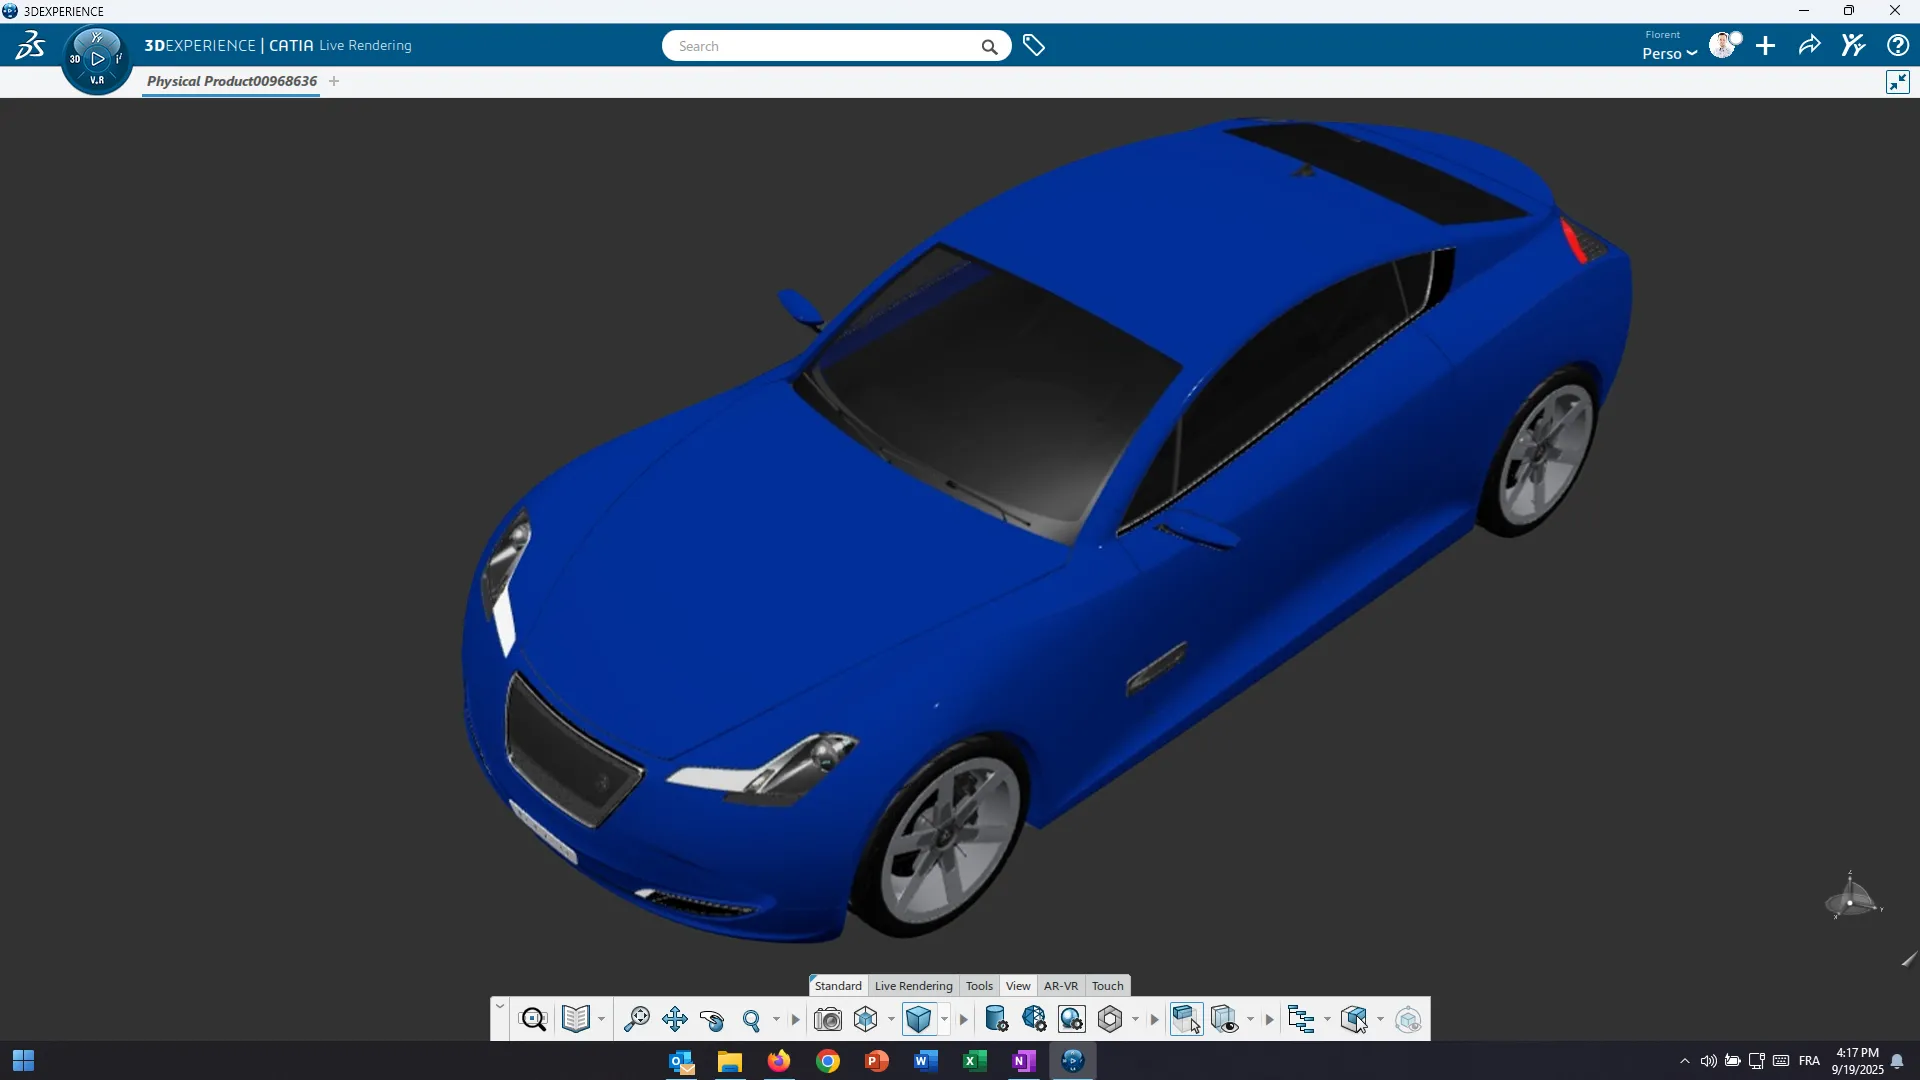Open the Perso collaborative space dropdown
The height and width of the screenshot is (1080, 1920).
(1668, 53)
